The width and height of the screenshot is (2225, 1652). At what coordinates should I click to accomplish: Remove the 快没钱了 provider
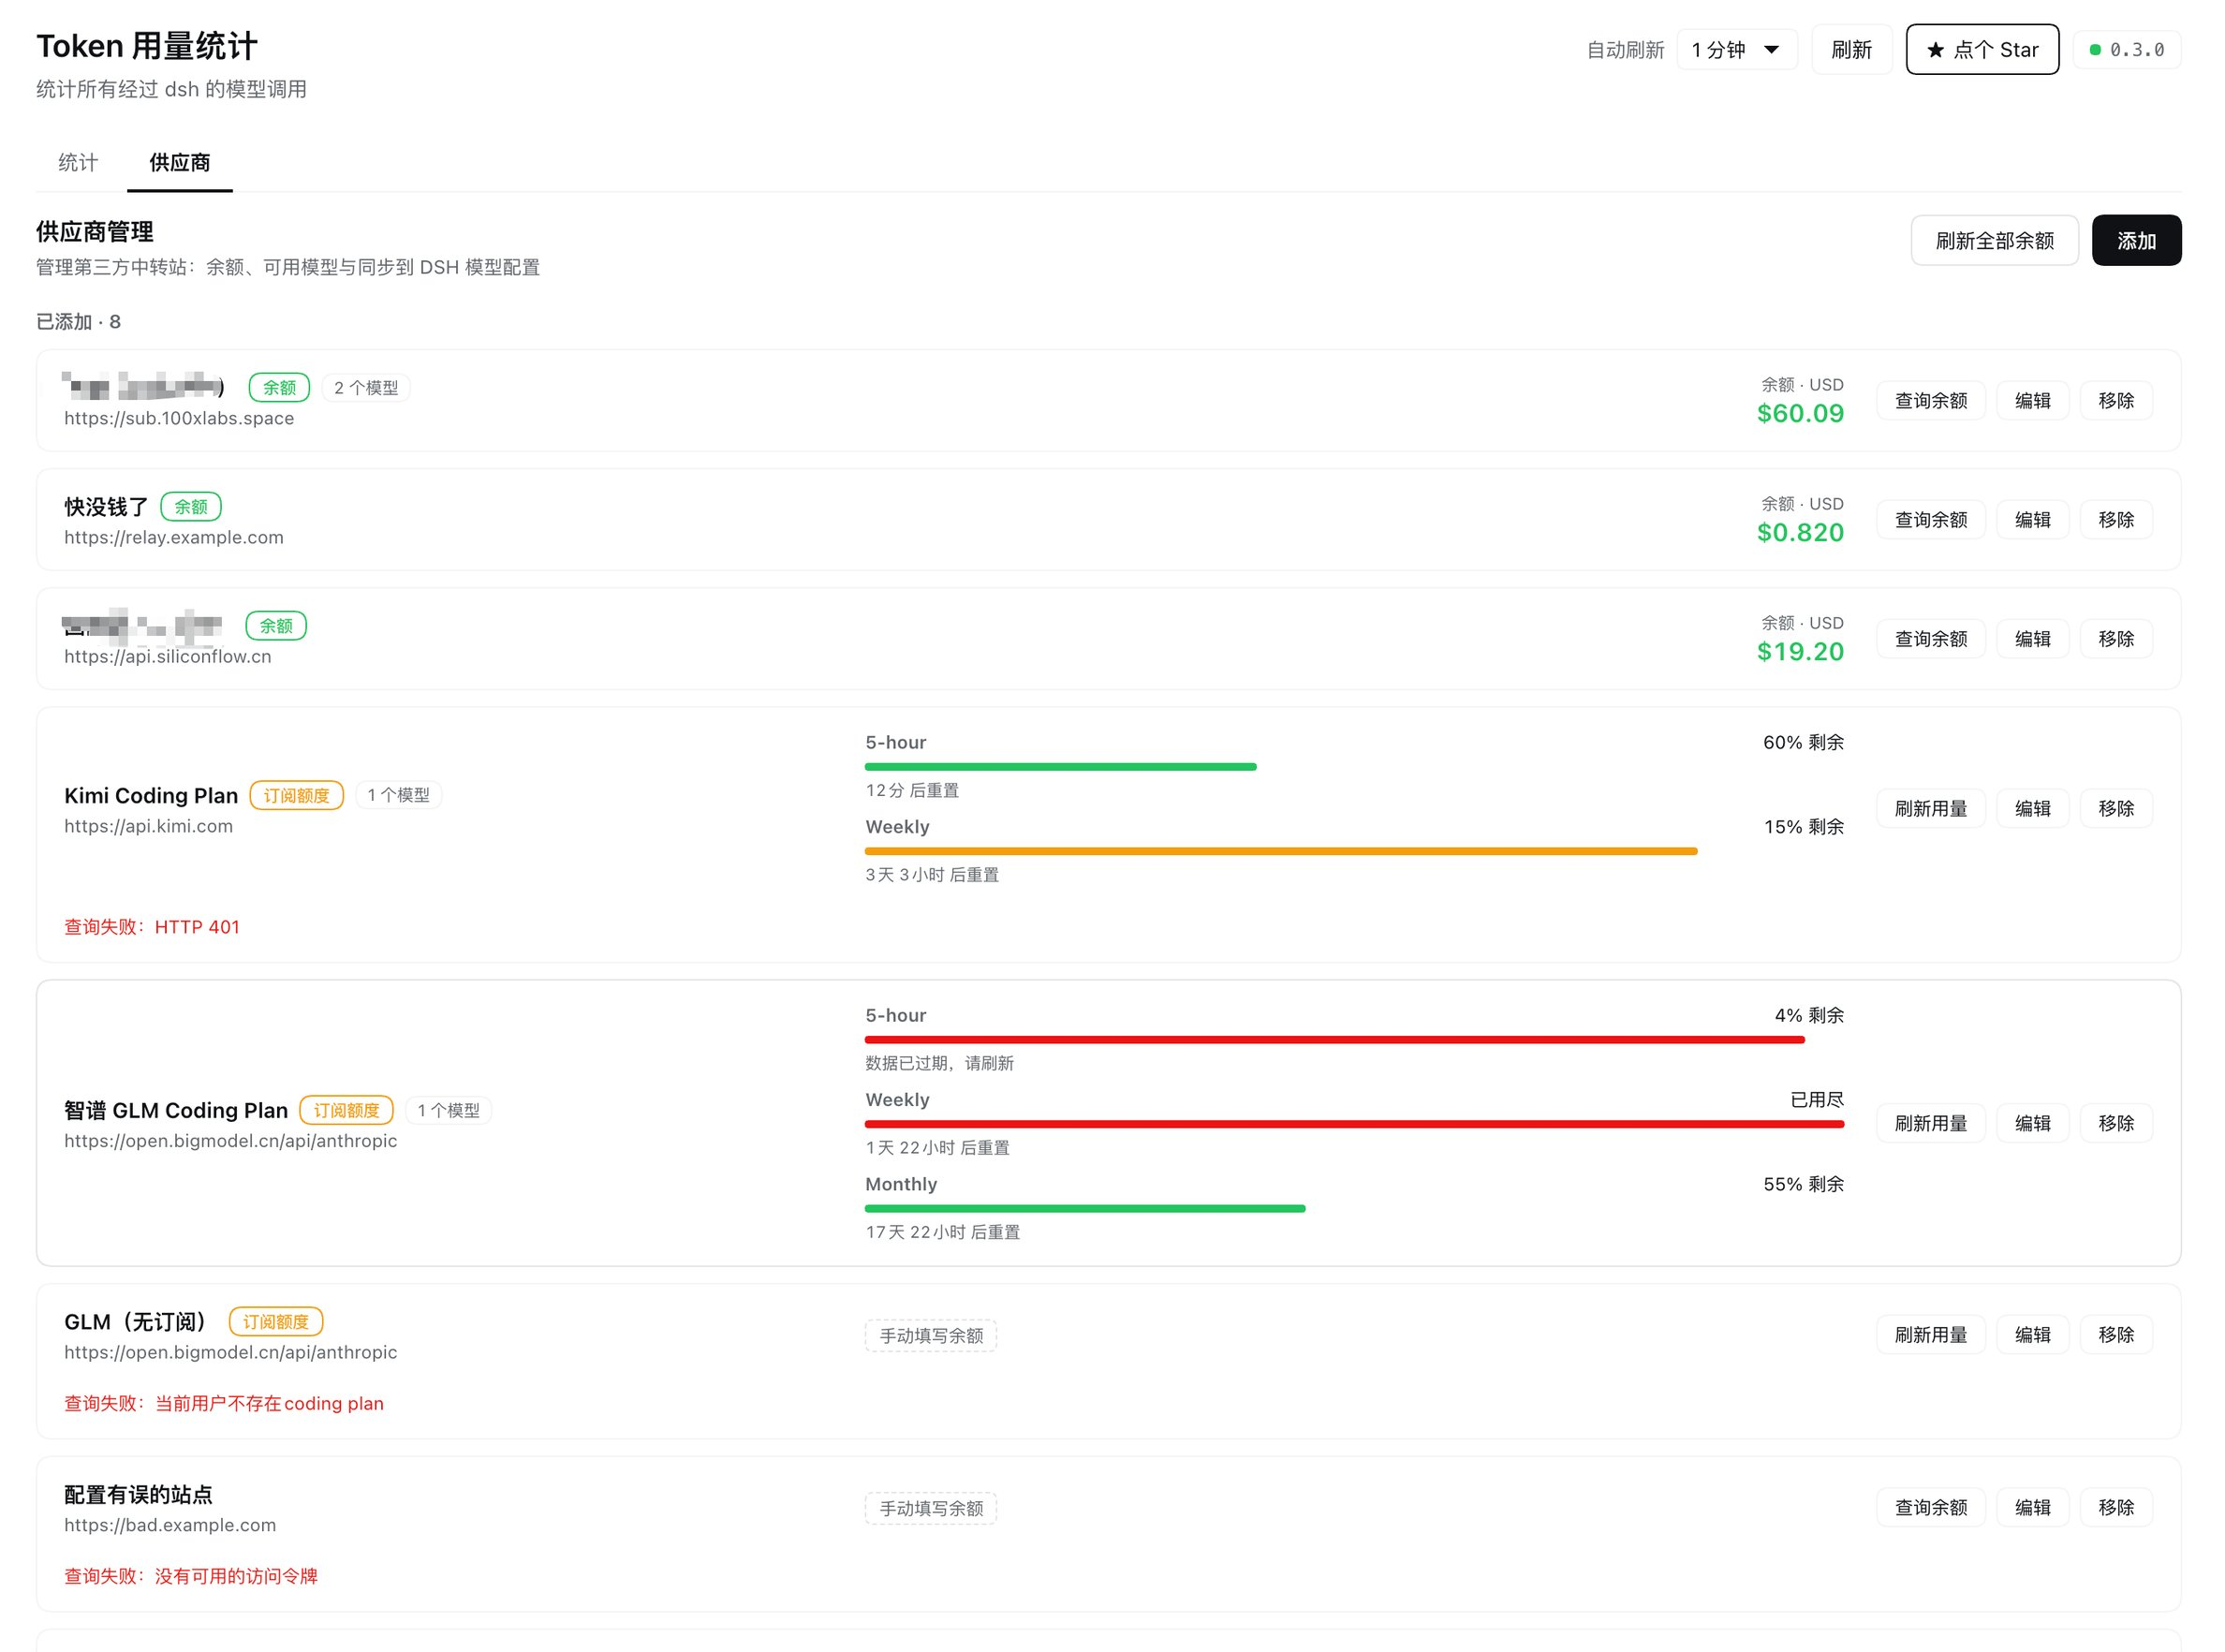pos(2116,519)
